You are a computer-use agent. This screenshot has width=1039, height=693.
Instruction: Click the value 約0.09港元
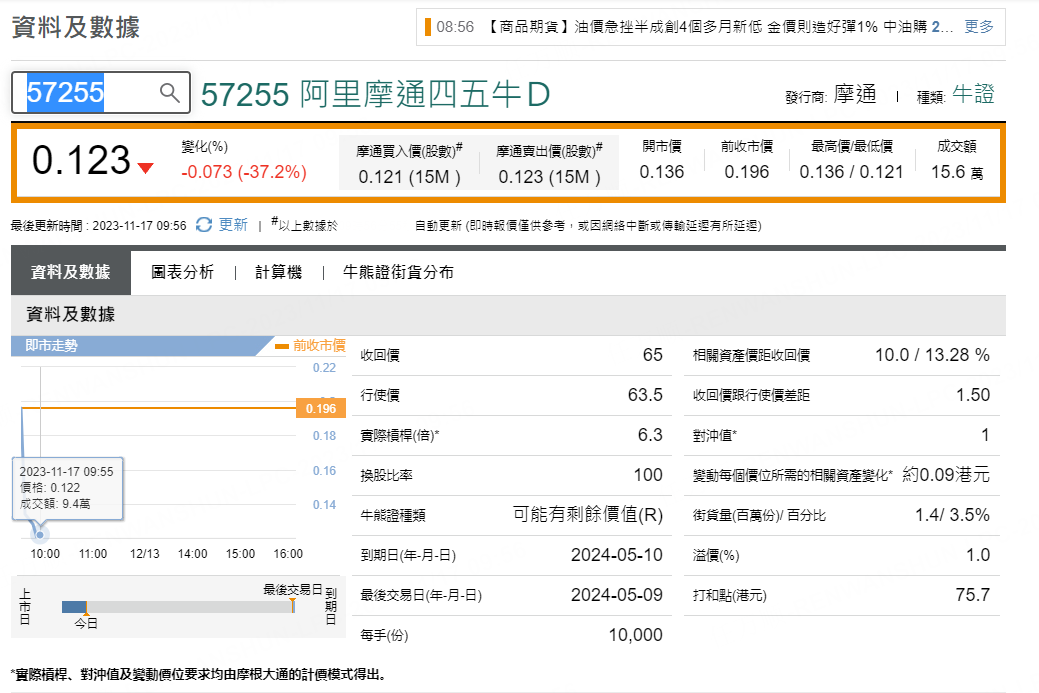click(x=946, y=474)
